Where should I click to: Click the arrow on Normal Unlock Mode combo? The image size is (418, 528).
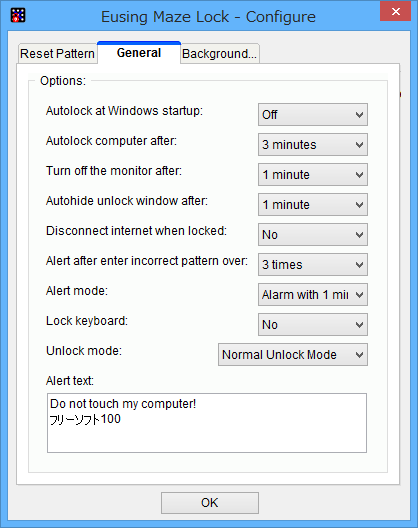359,355
